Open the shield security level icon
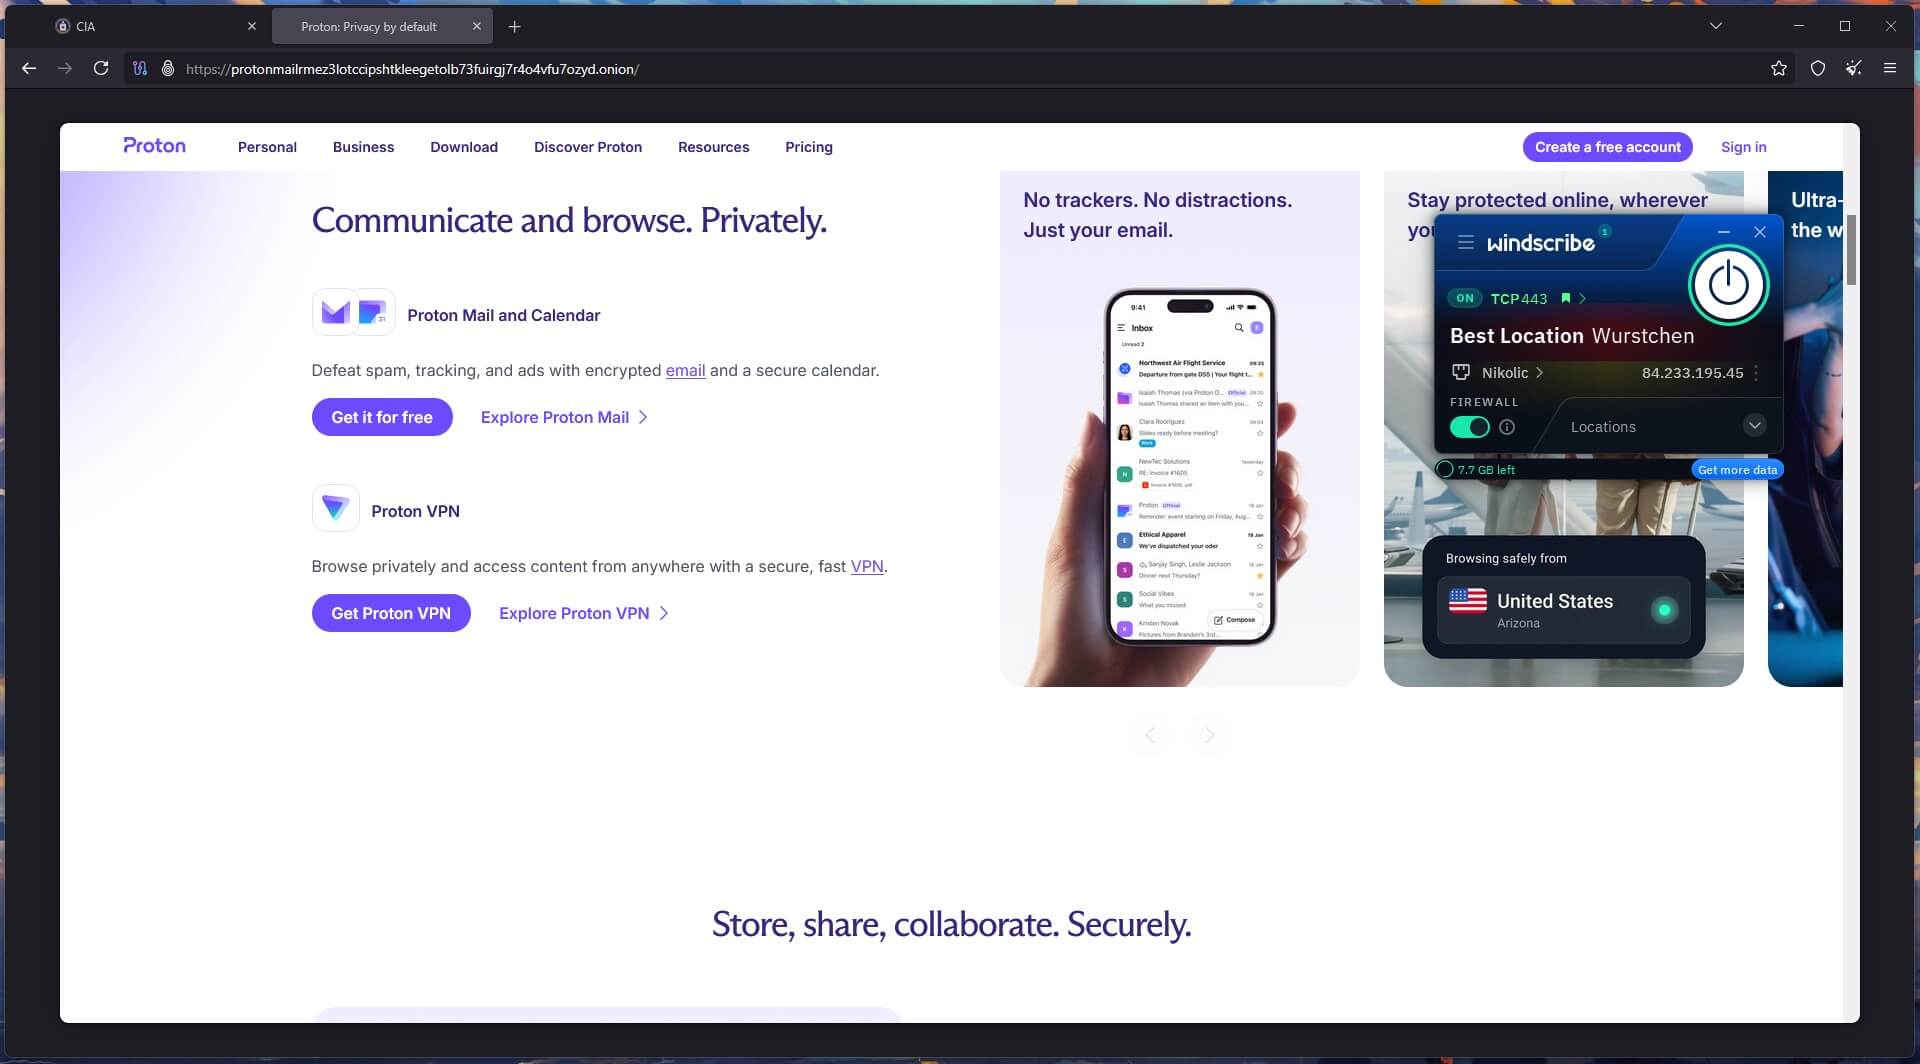 pos(1817,68)
